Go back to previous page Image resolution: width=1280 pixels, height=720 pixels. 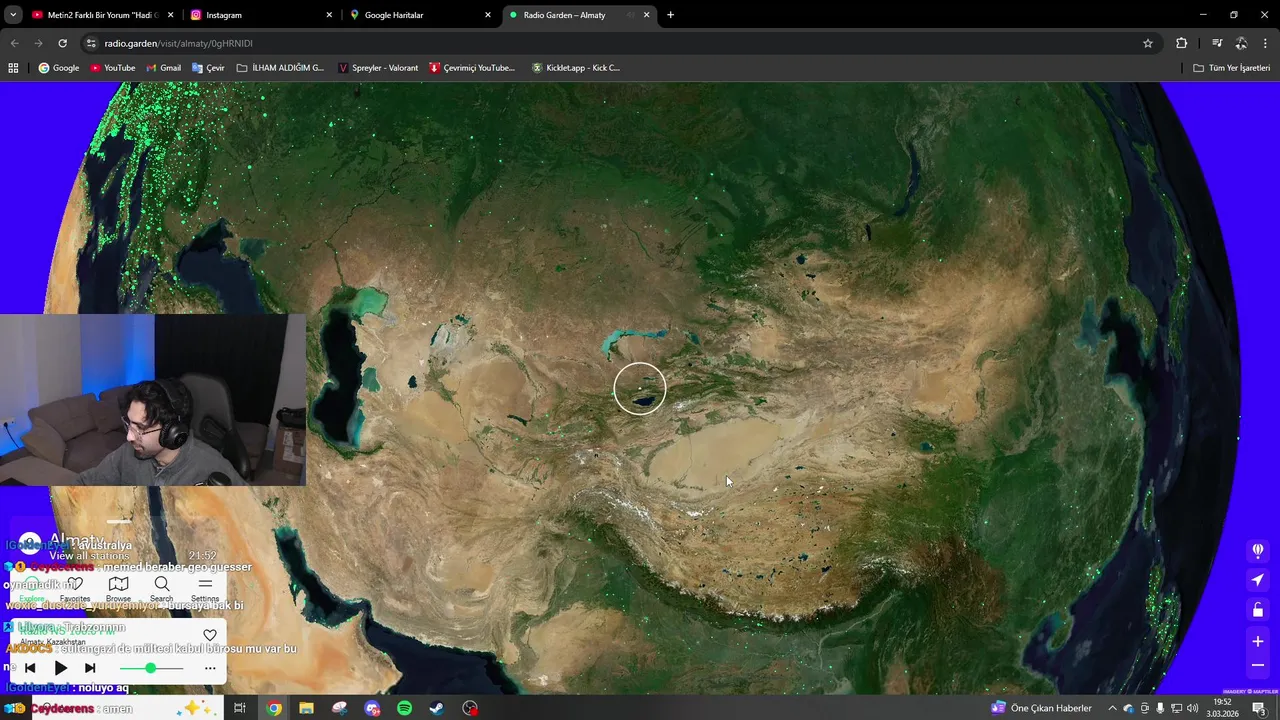coord(14,43)
